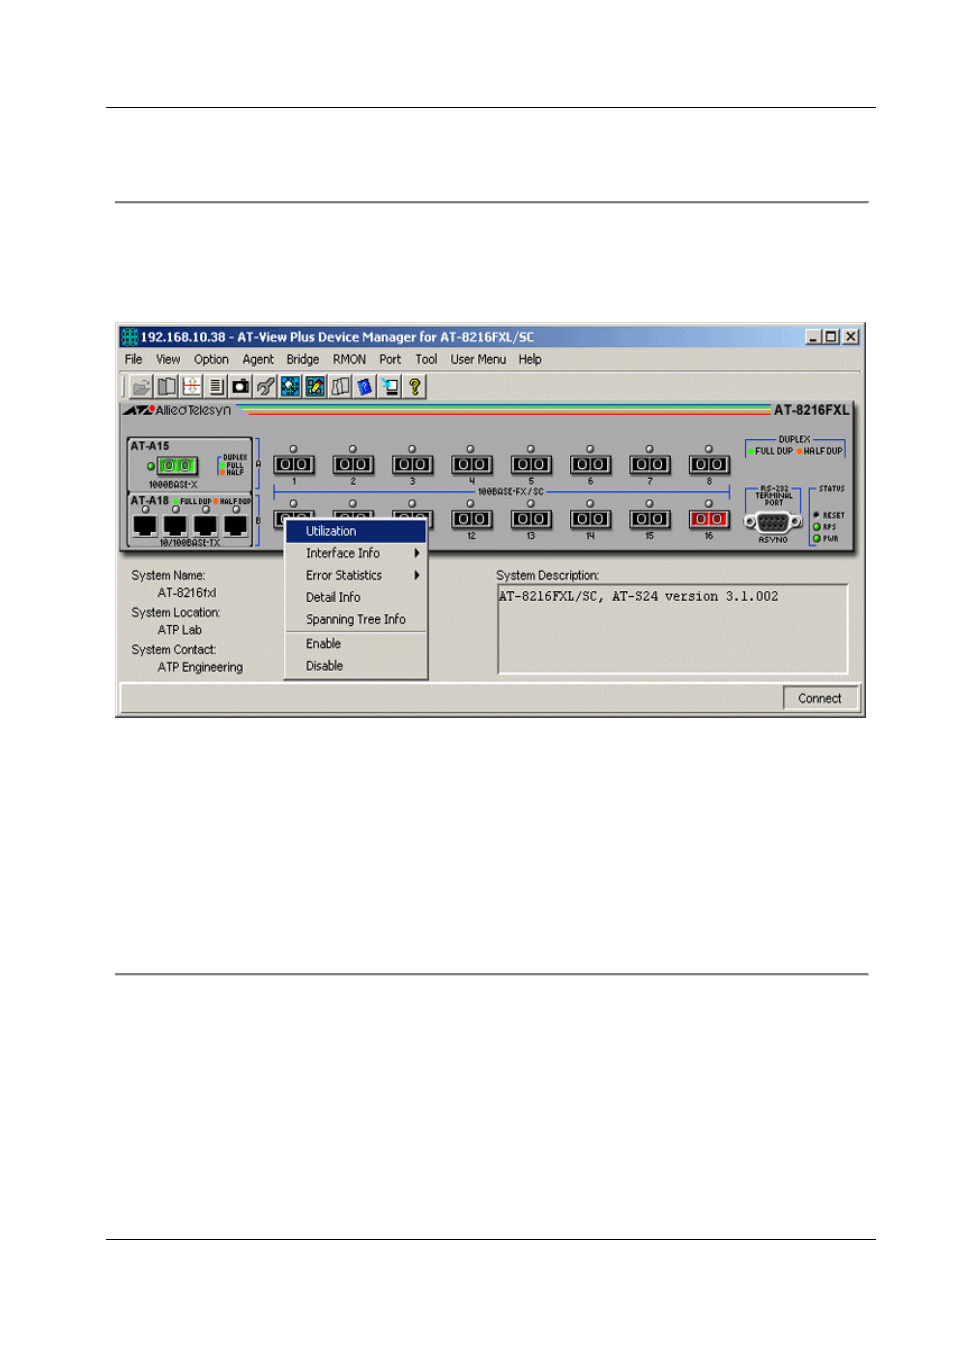
Task: Click the AT-8216fxl system name value
Action: (x=187, y=593)
